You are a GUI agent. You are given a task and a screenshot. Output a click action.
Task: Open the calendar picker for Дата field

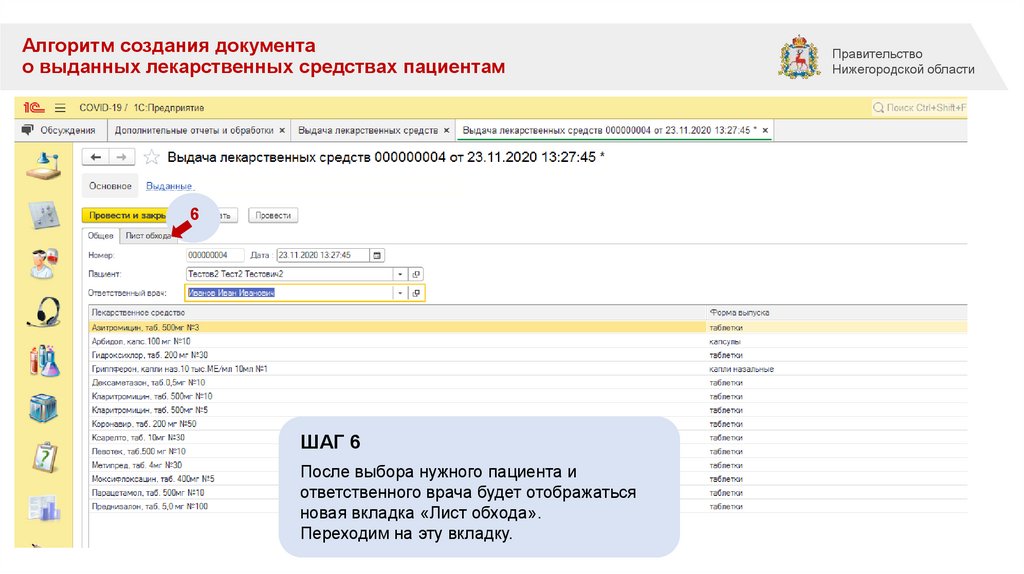click(376, 255)
